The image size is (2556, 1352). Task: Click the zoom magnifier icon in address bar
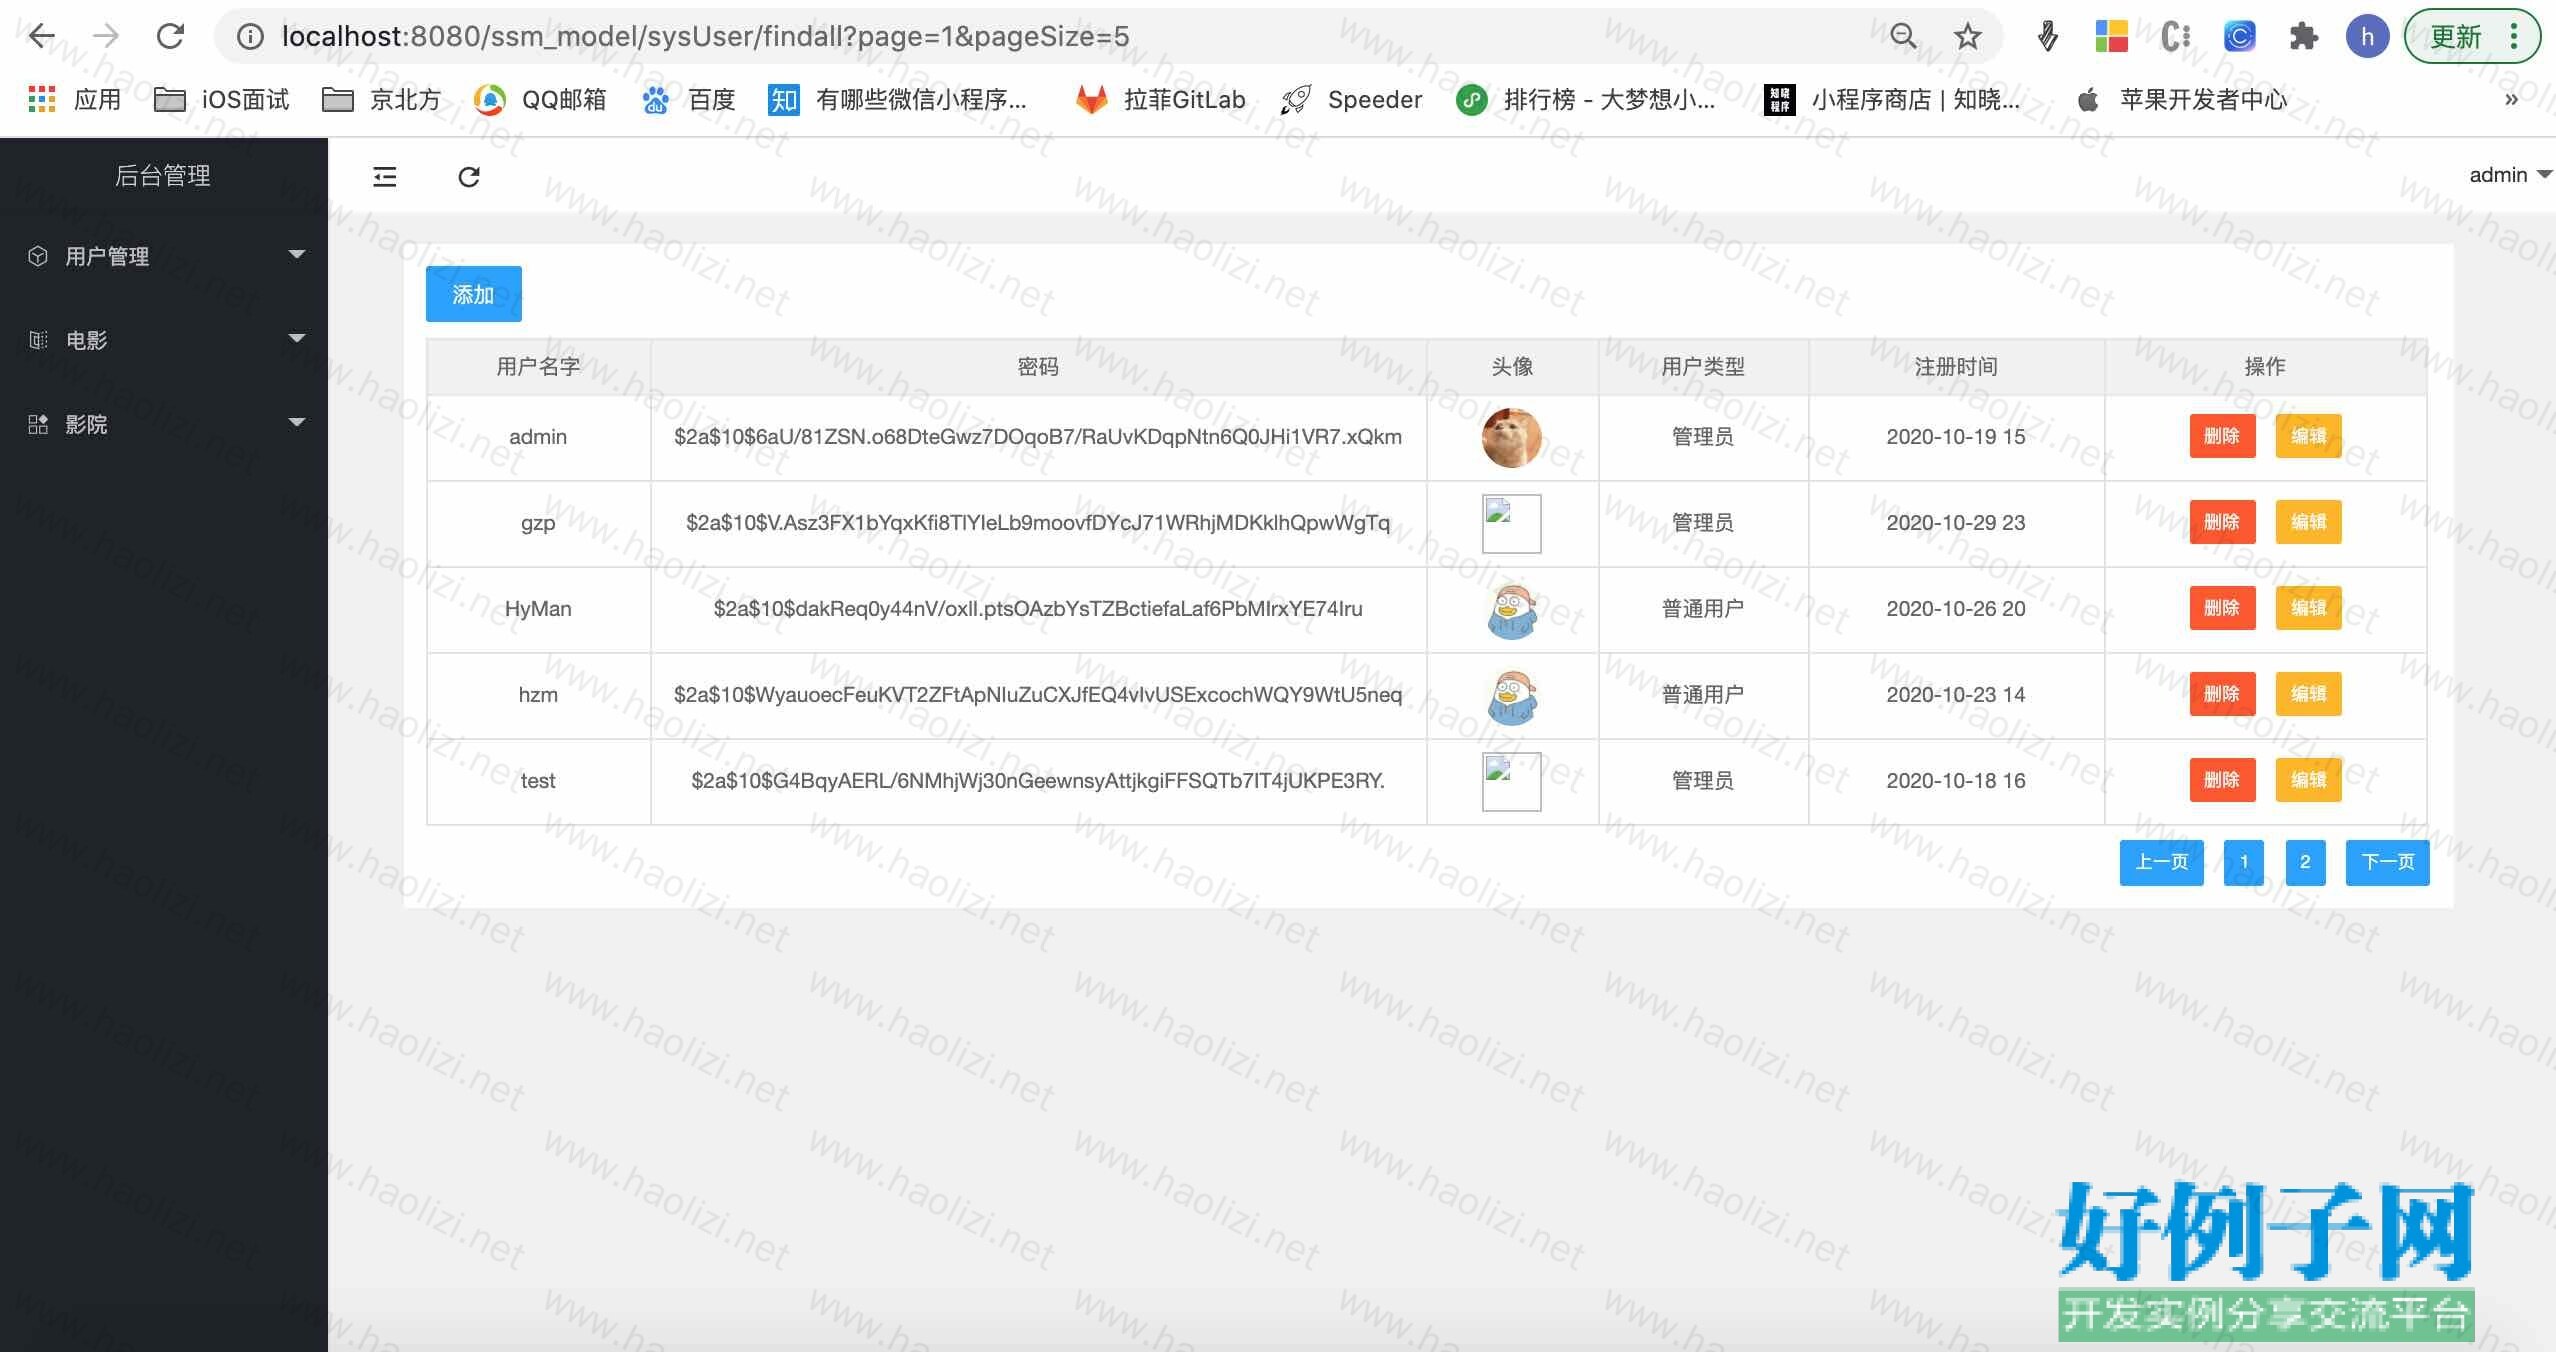[x=1903, y=37]
